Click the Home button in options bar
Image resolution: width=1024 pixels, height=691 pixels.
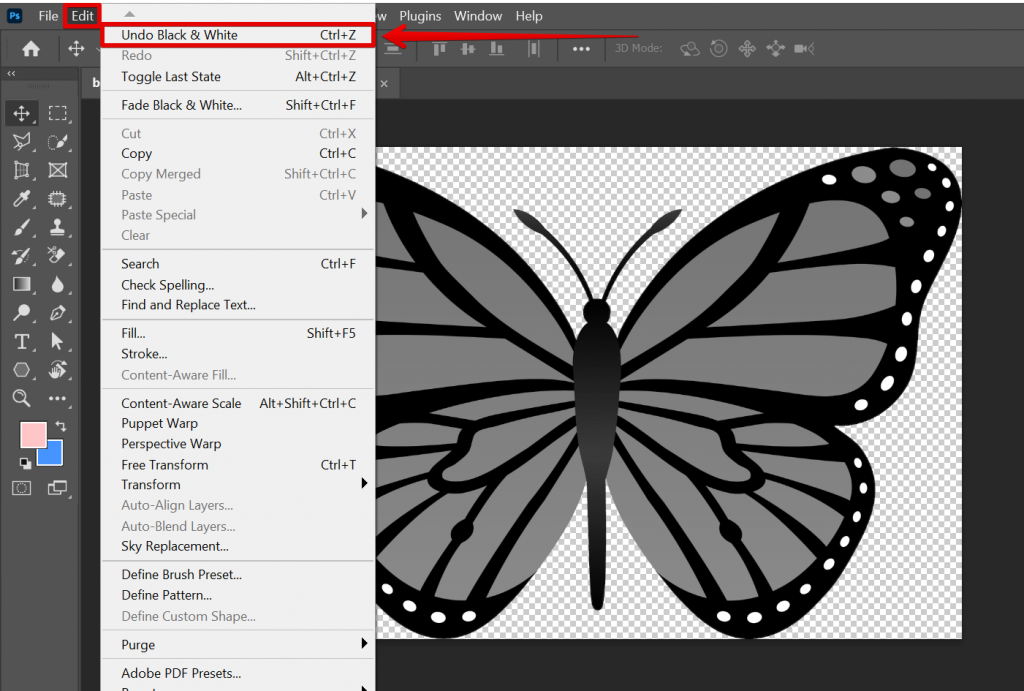coord(31,48)
